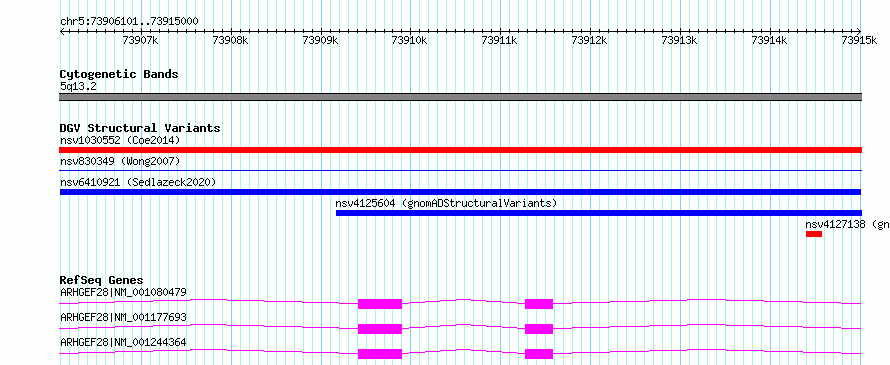Open the DGV Structural Variants track heading
This screenshot has width=890, height=365.
pyautogui.click(x=140, y=128)
